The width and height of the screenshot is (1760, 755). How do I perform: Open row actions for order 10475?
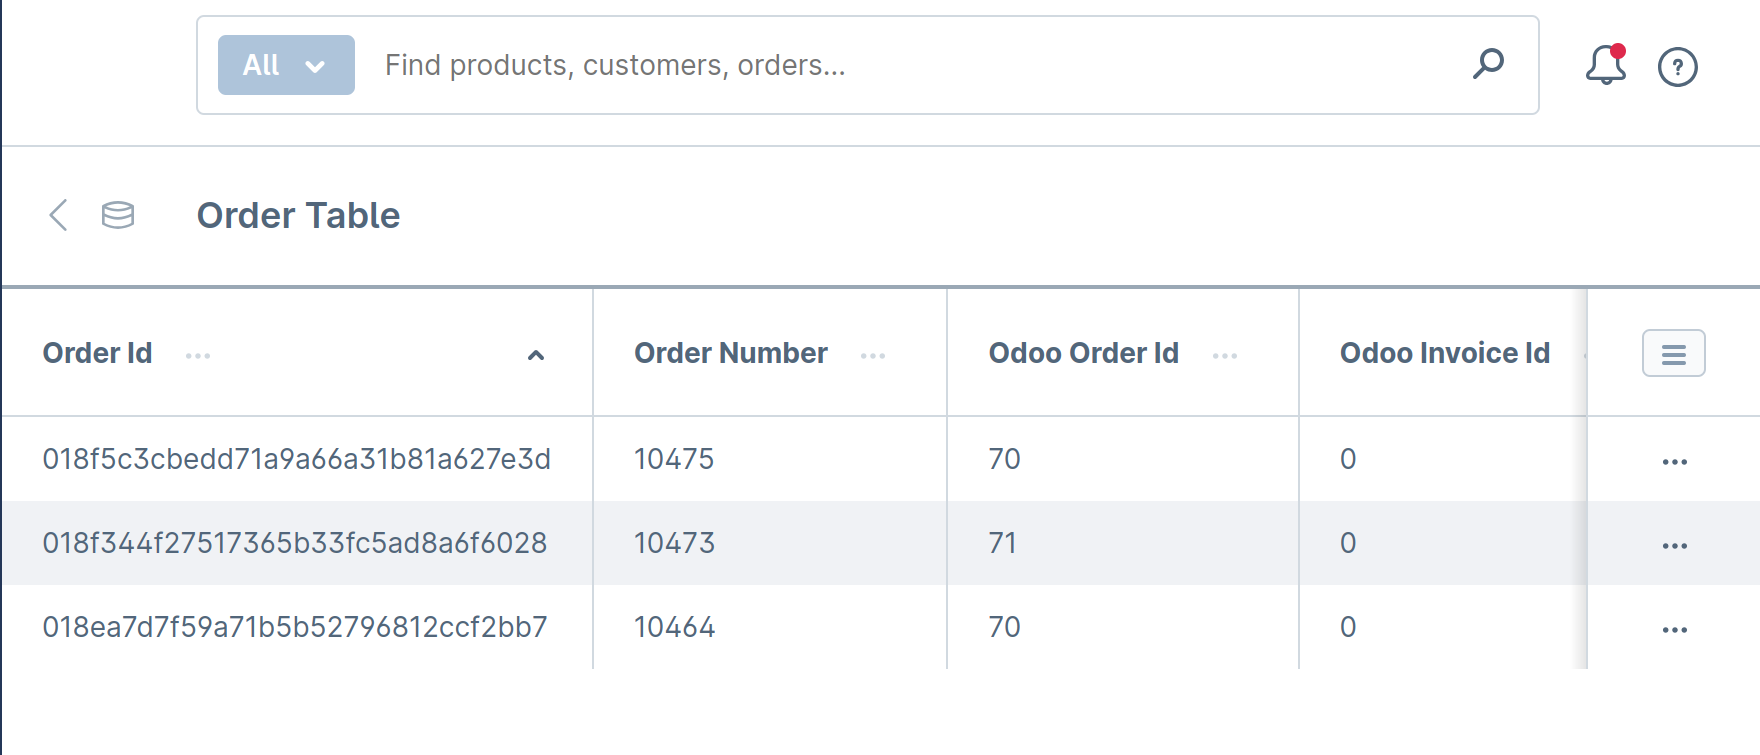[1674, 462]
